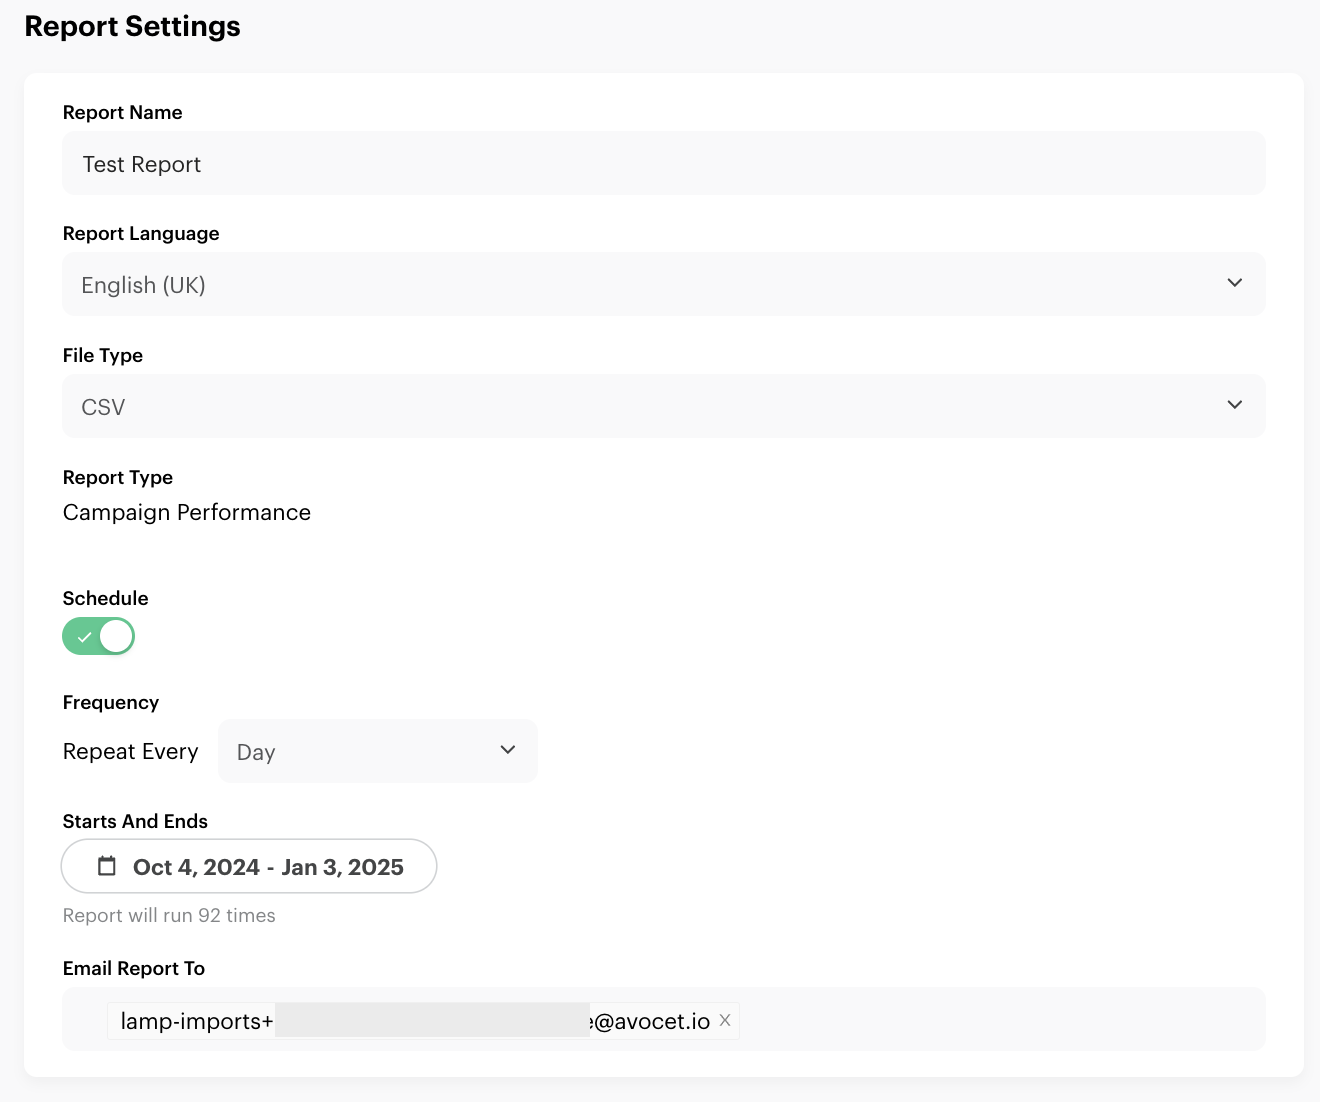Image resolution: width=1320 pixels, height=1102 pixels.
Task: Click the Starts And Ends label
Action: [x=135, y=822]
